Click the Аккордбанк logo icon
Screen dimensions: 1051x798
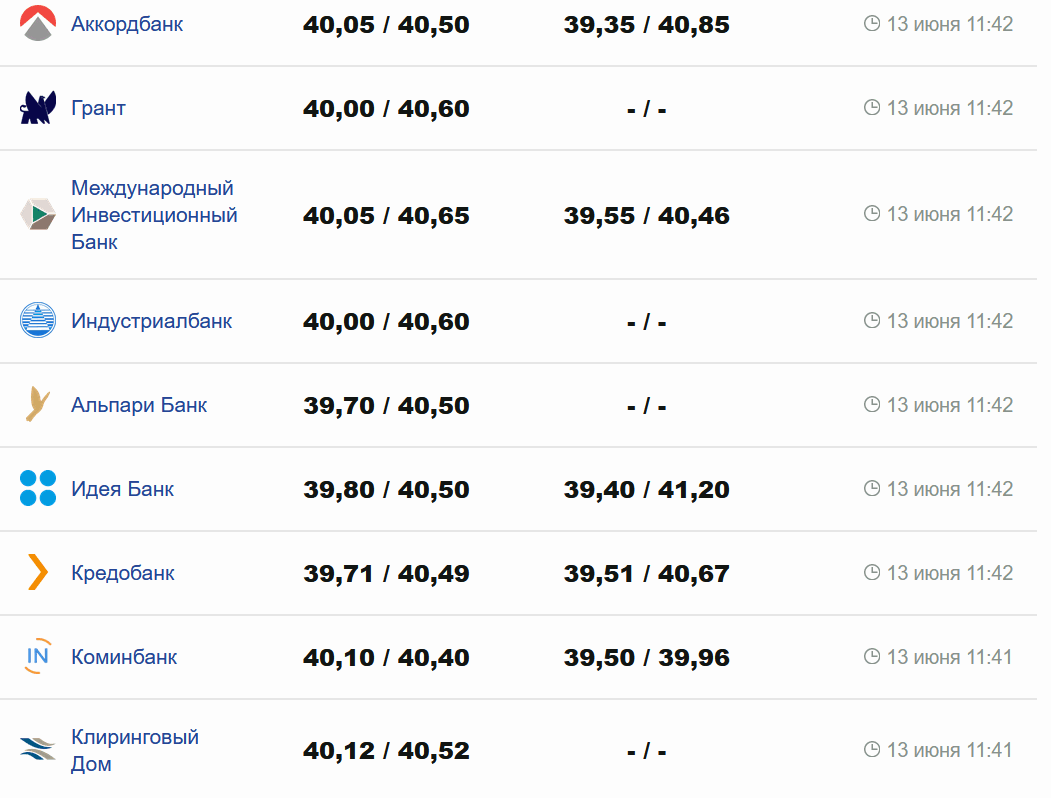(38, 23)
